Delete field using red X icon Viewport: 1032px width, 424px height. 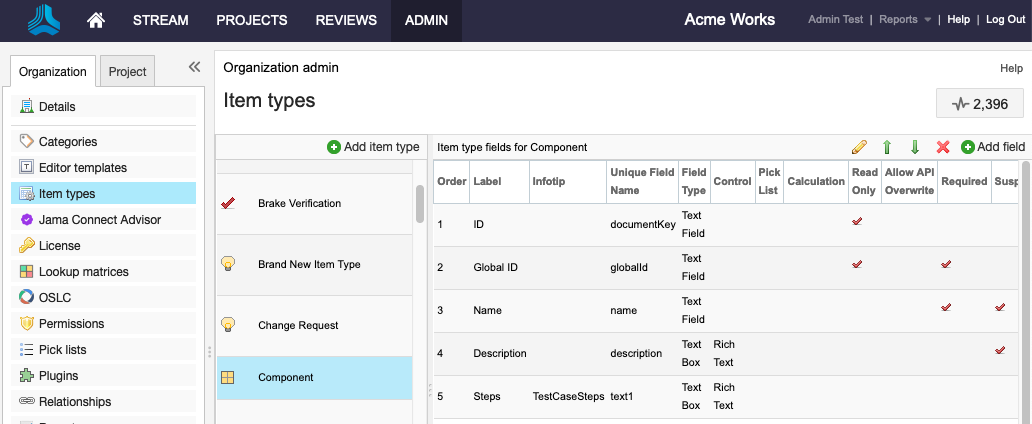[942, 147]
